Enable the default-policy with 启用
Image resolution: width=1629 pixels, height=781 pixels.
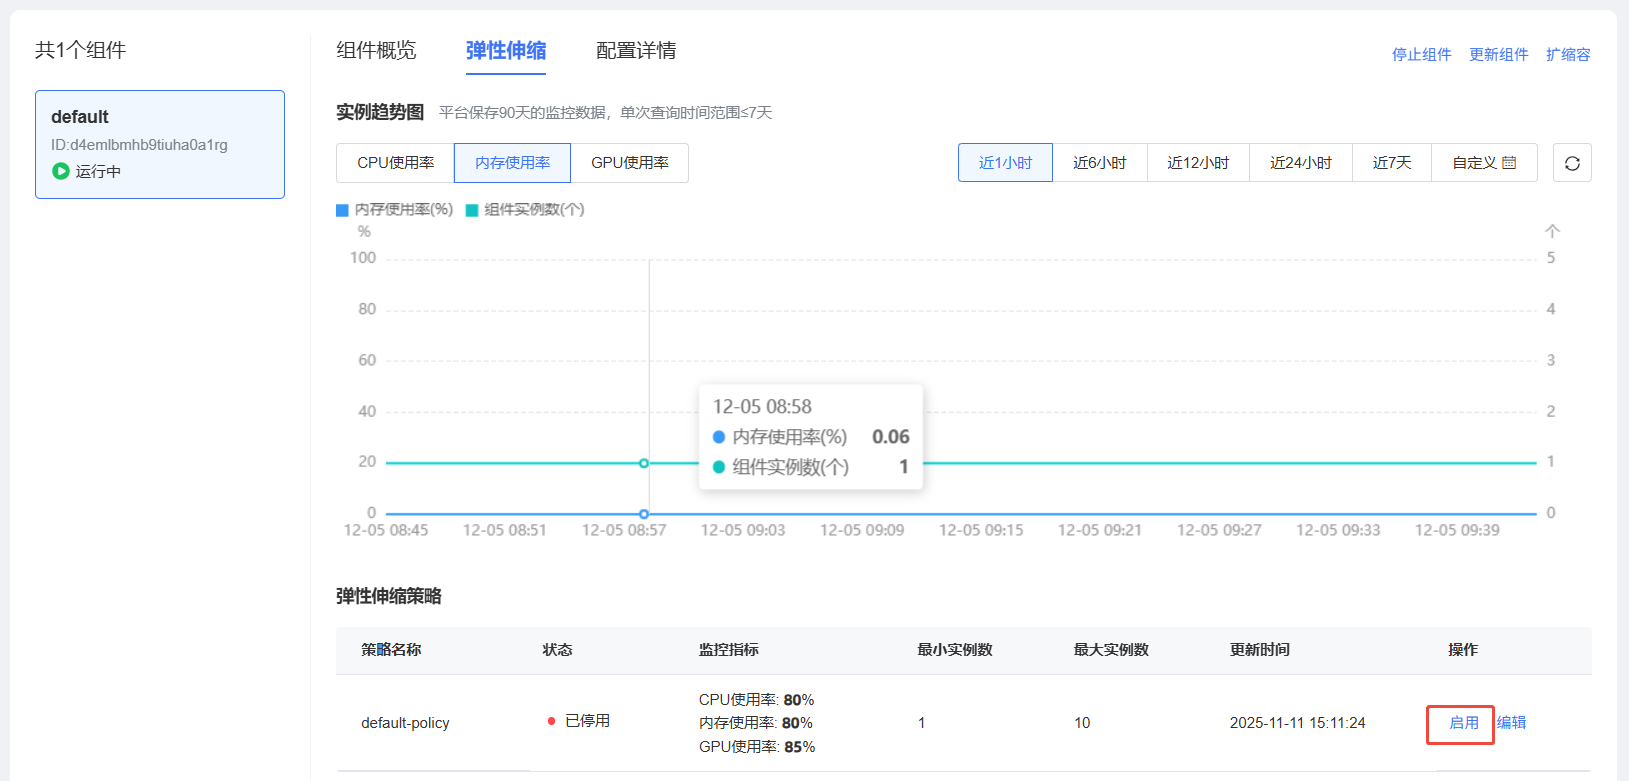click(1463, 723)
